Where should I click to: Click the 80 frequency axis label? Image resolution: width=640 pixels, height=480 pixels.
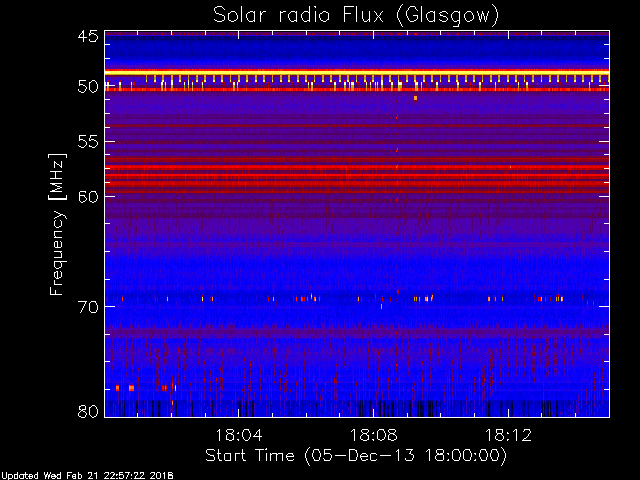(88, 411)
